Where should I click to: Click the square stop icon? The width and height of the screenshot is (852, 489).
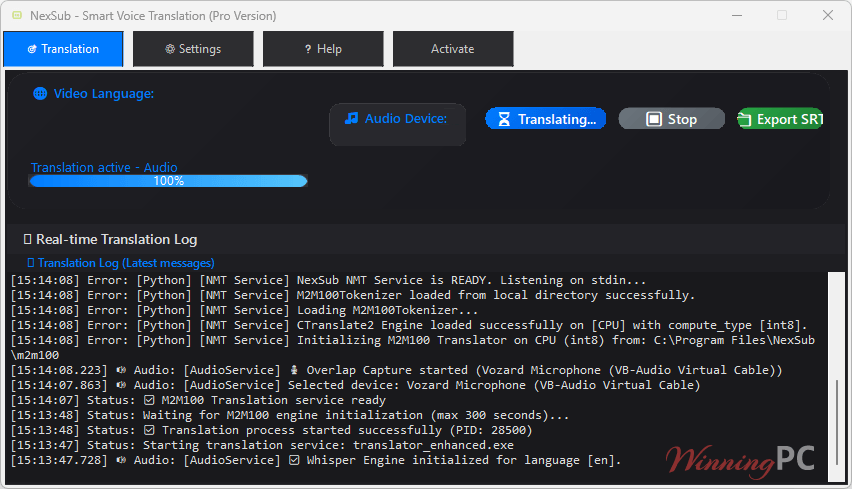[654, 119]
